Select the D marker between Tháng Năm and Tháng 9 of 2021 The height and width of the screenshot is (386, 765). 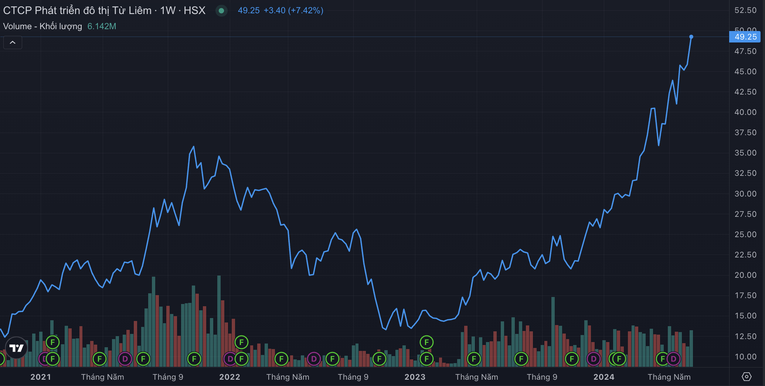pos(125,359)
